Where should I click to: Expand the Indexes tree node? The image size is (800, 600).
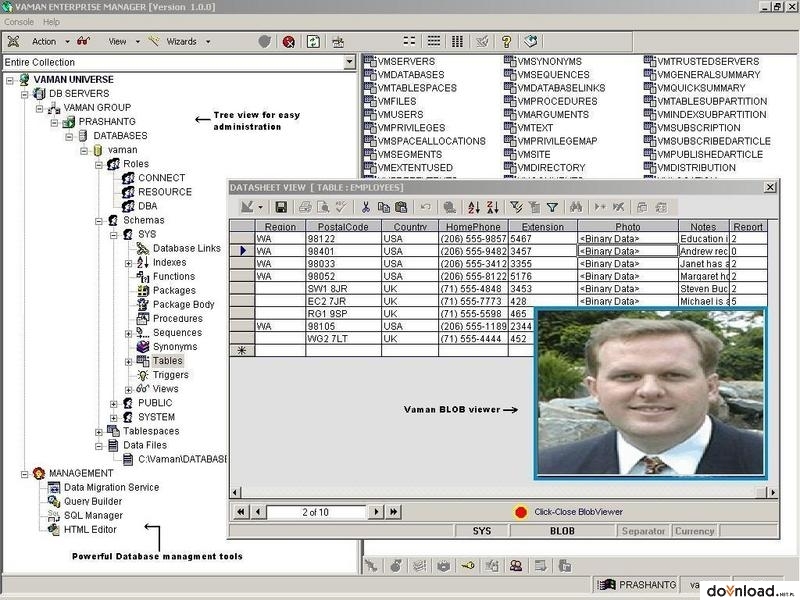[128, 263]
